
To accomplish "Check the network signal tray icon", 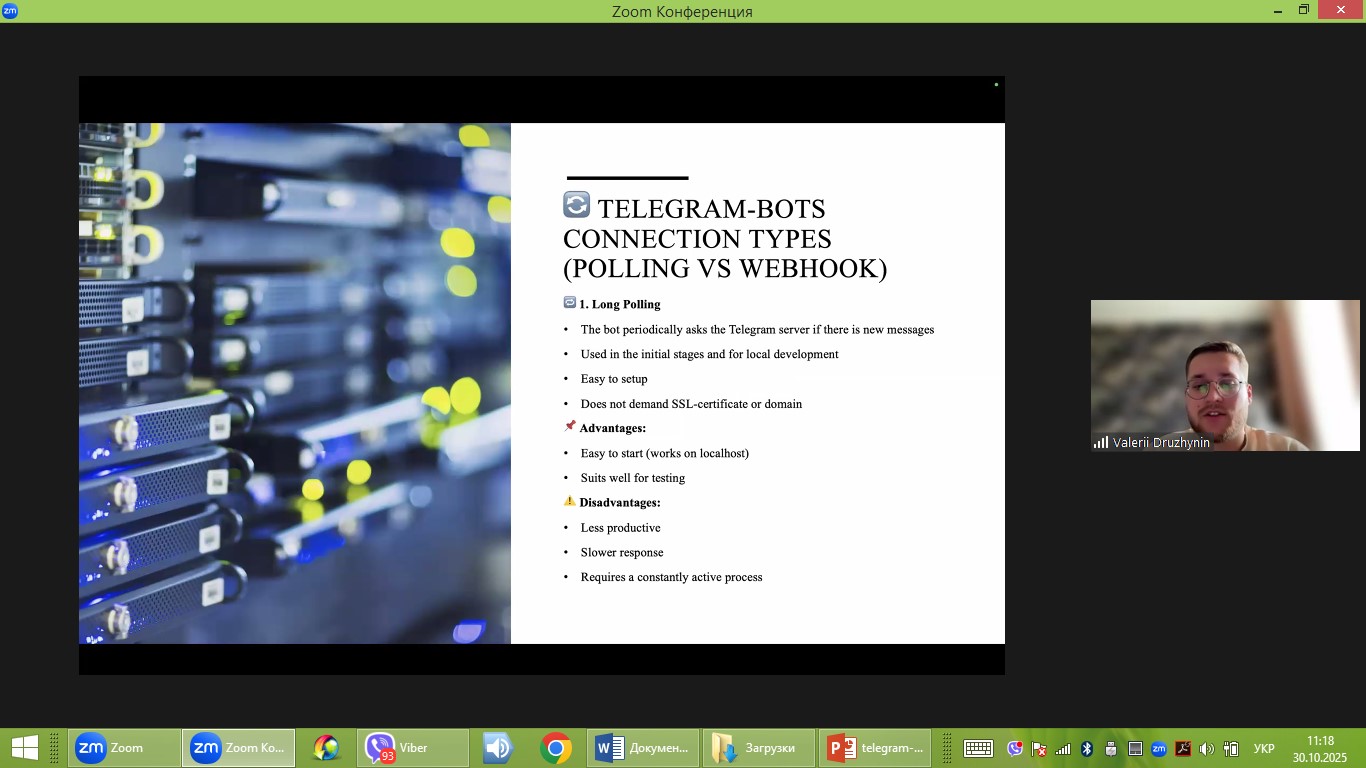I will pos(1063,749).
